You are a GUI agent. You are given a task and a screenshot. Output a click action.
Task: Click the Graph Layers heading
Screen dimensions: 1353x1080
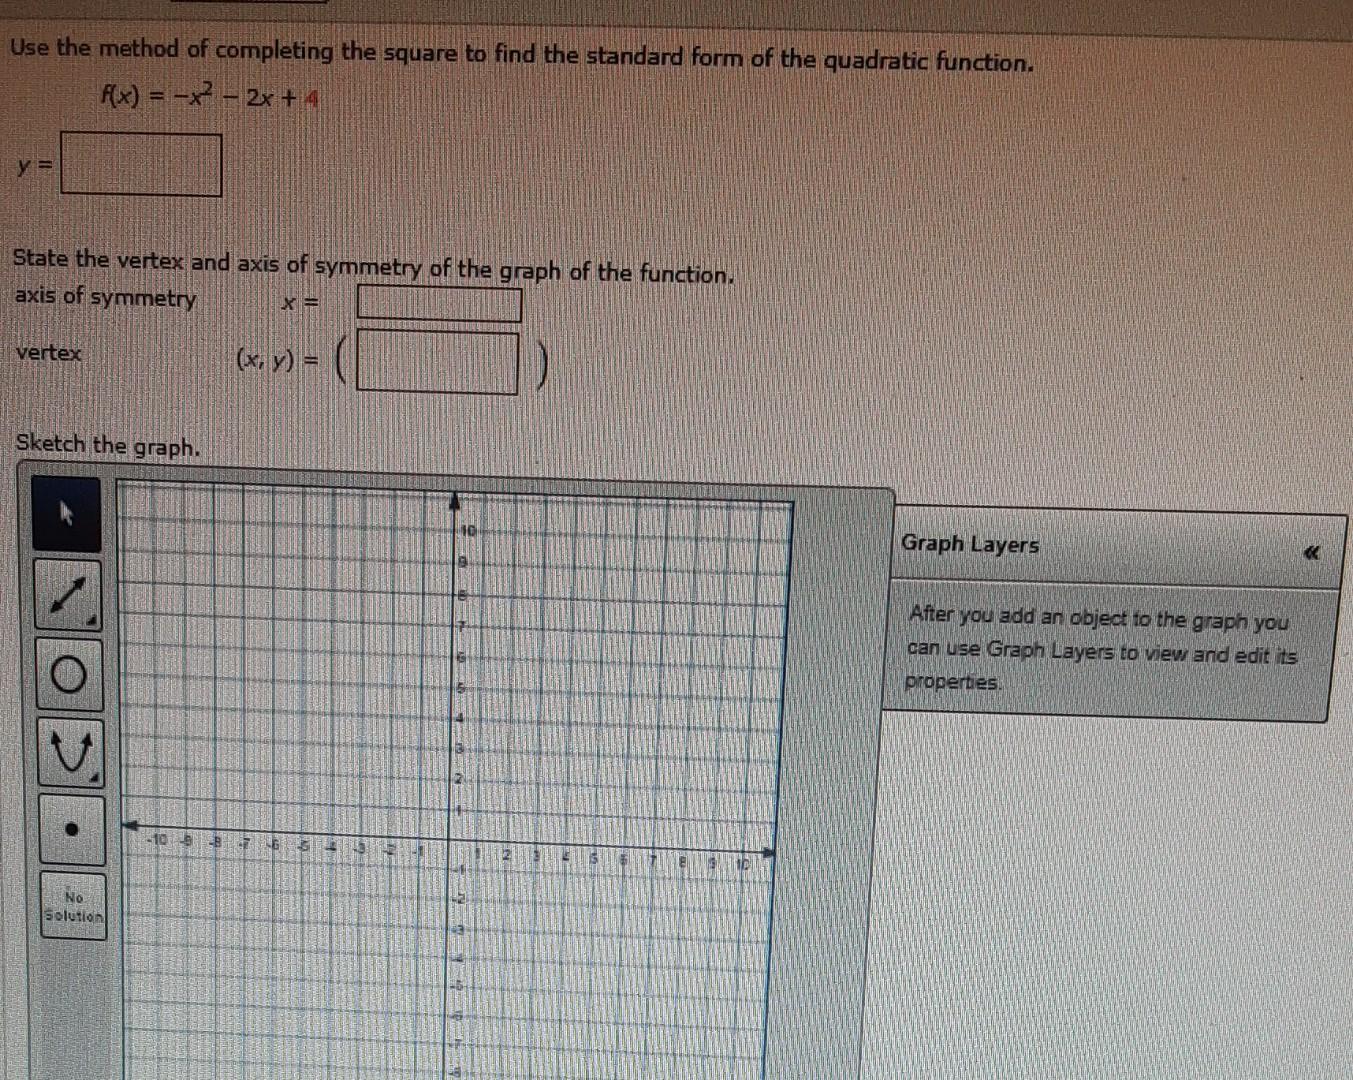tap(970, 544)
